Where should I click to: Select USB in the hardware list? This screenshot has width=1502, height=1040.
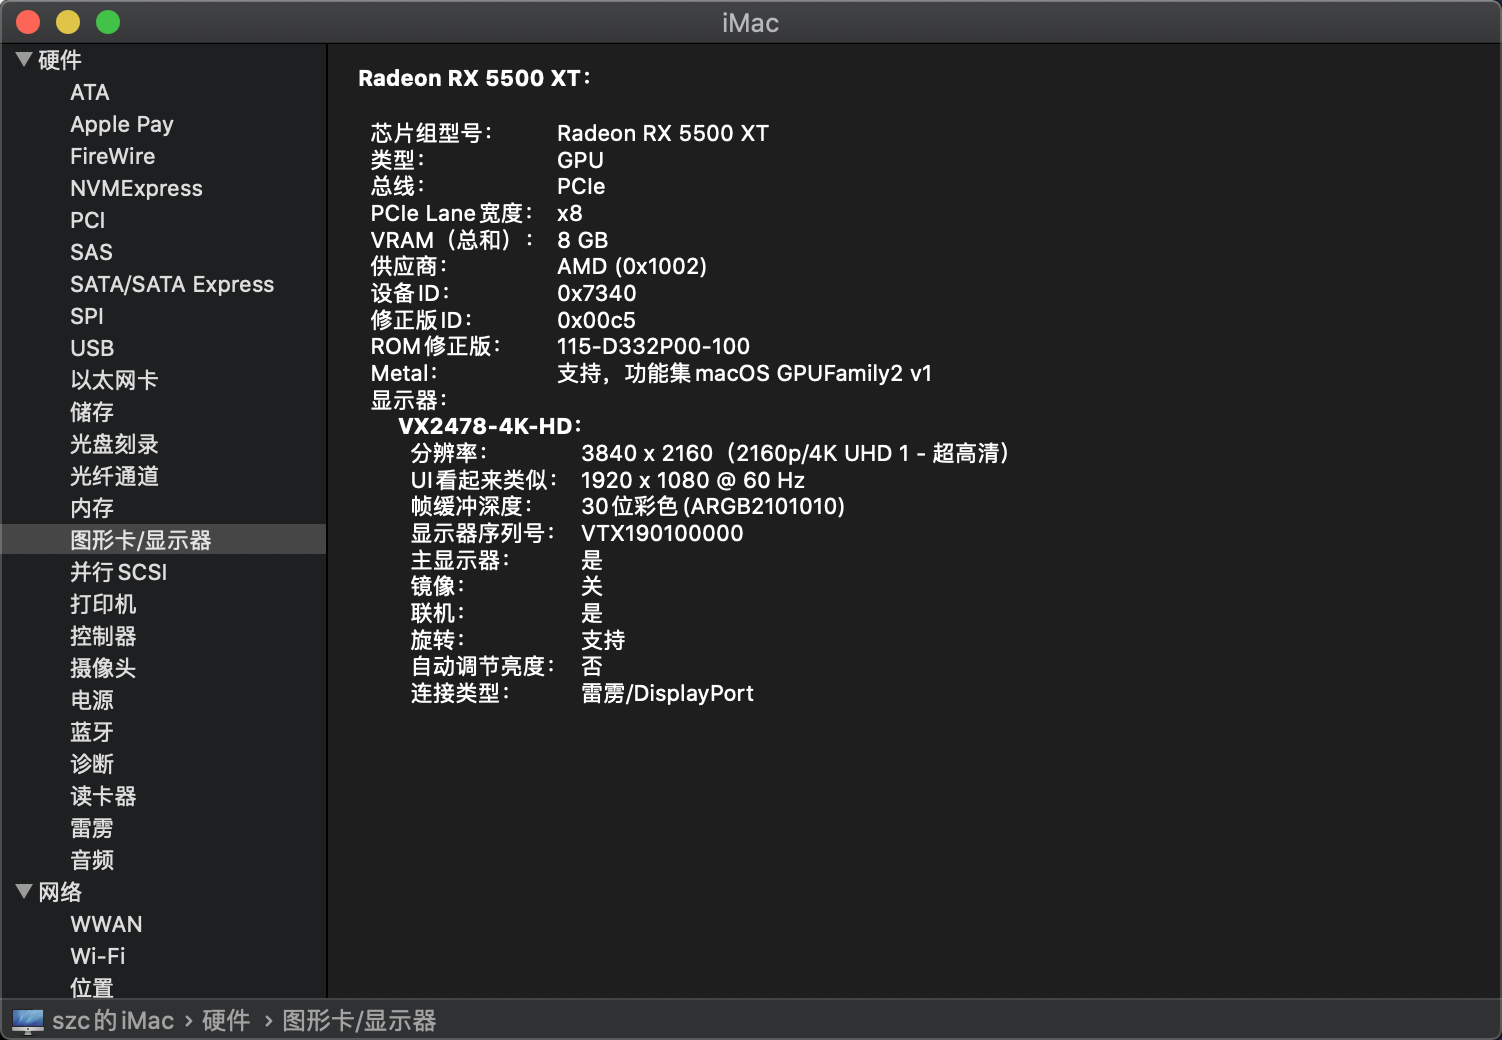coord(92,348)
